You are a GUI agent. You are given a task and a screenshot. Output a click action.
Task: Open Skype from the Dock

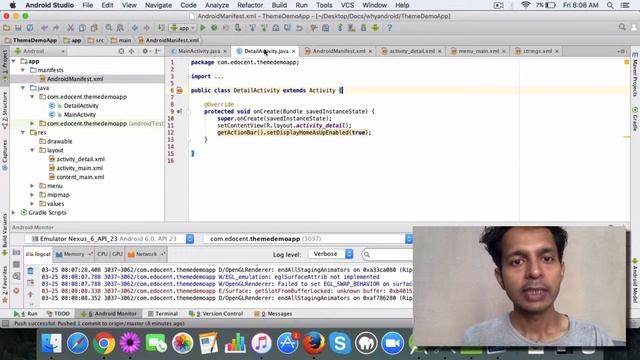click(340, 343)
